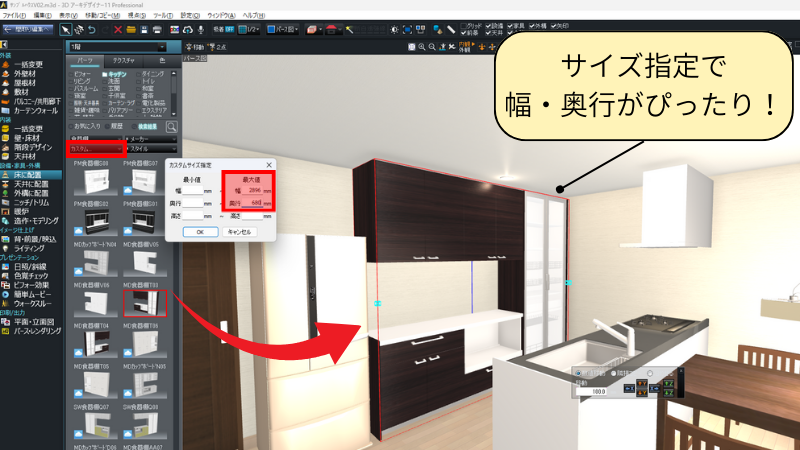Click the 2点 two-point tool
This screenshot has width=800, height=450.
(x=218, y=47)
